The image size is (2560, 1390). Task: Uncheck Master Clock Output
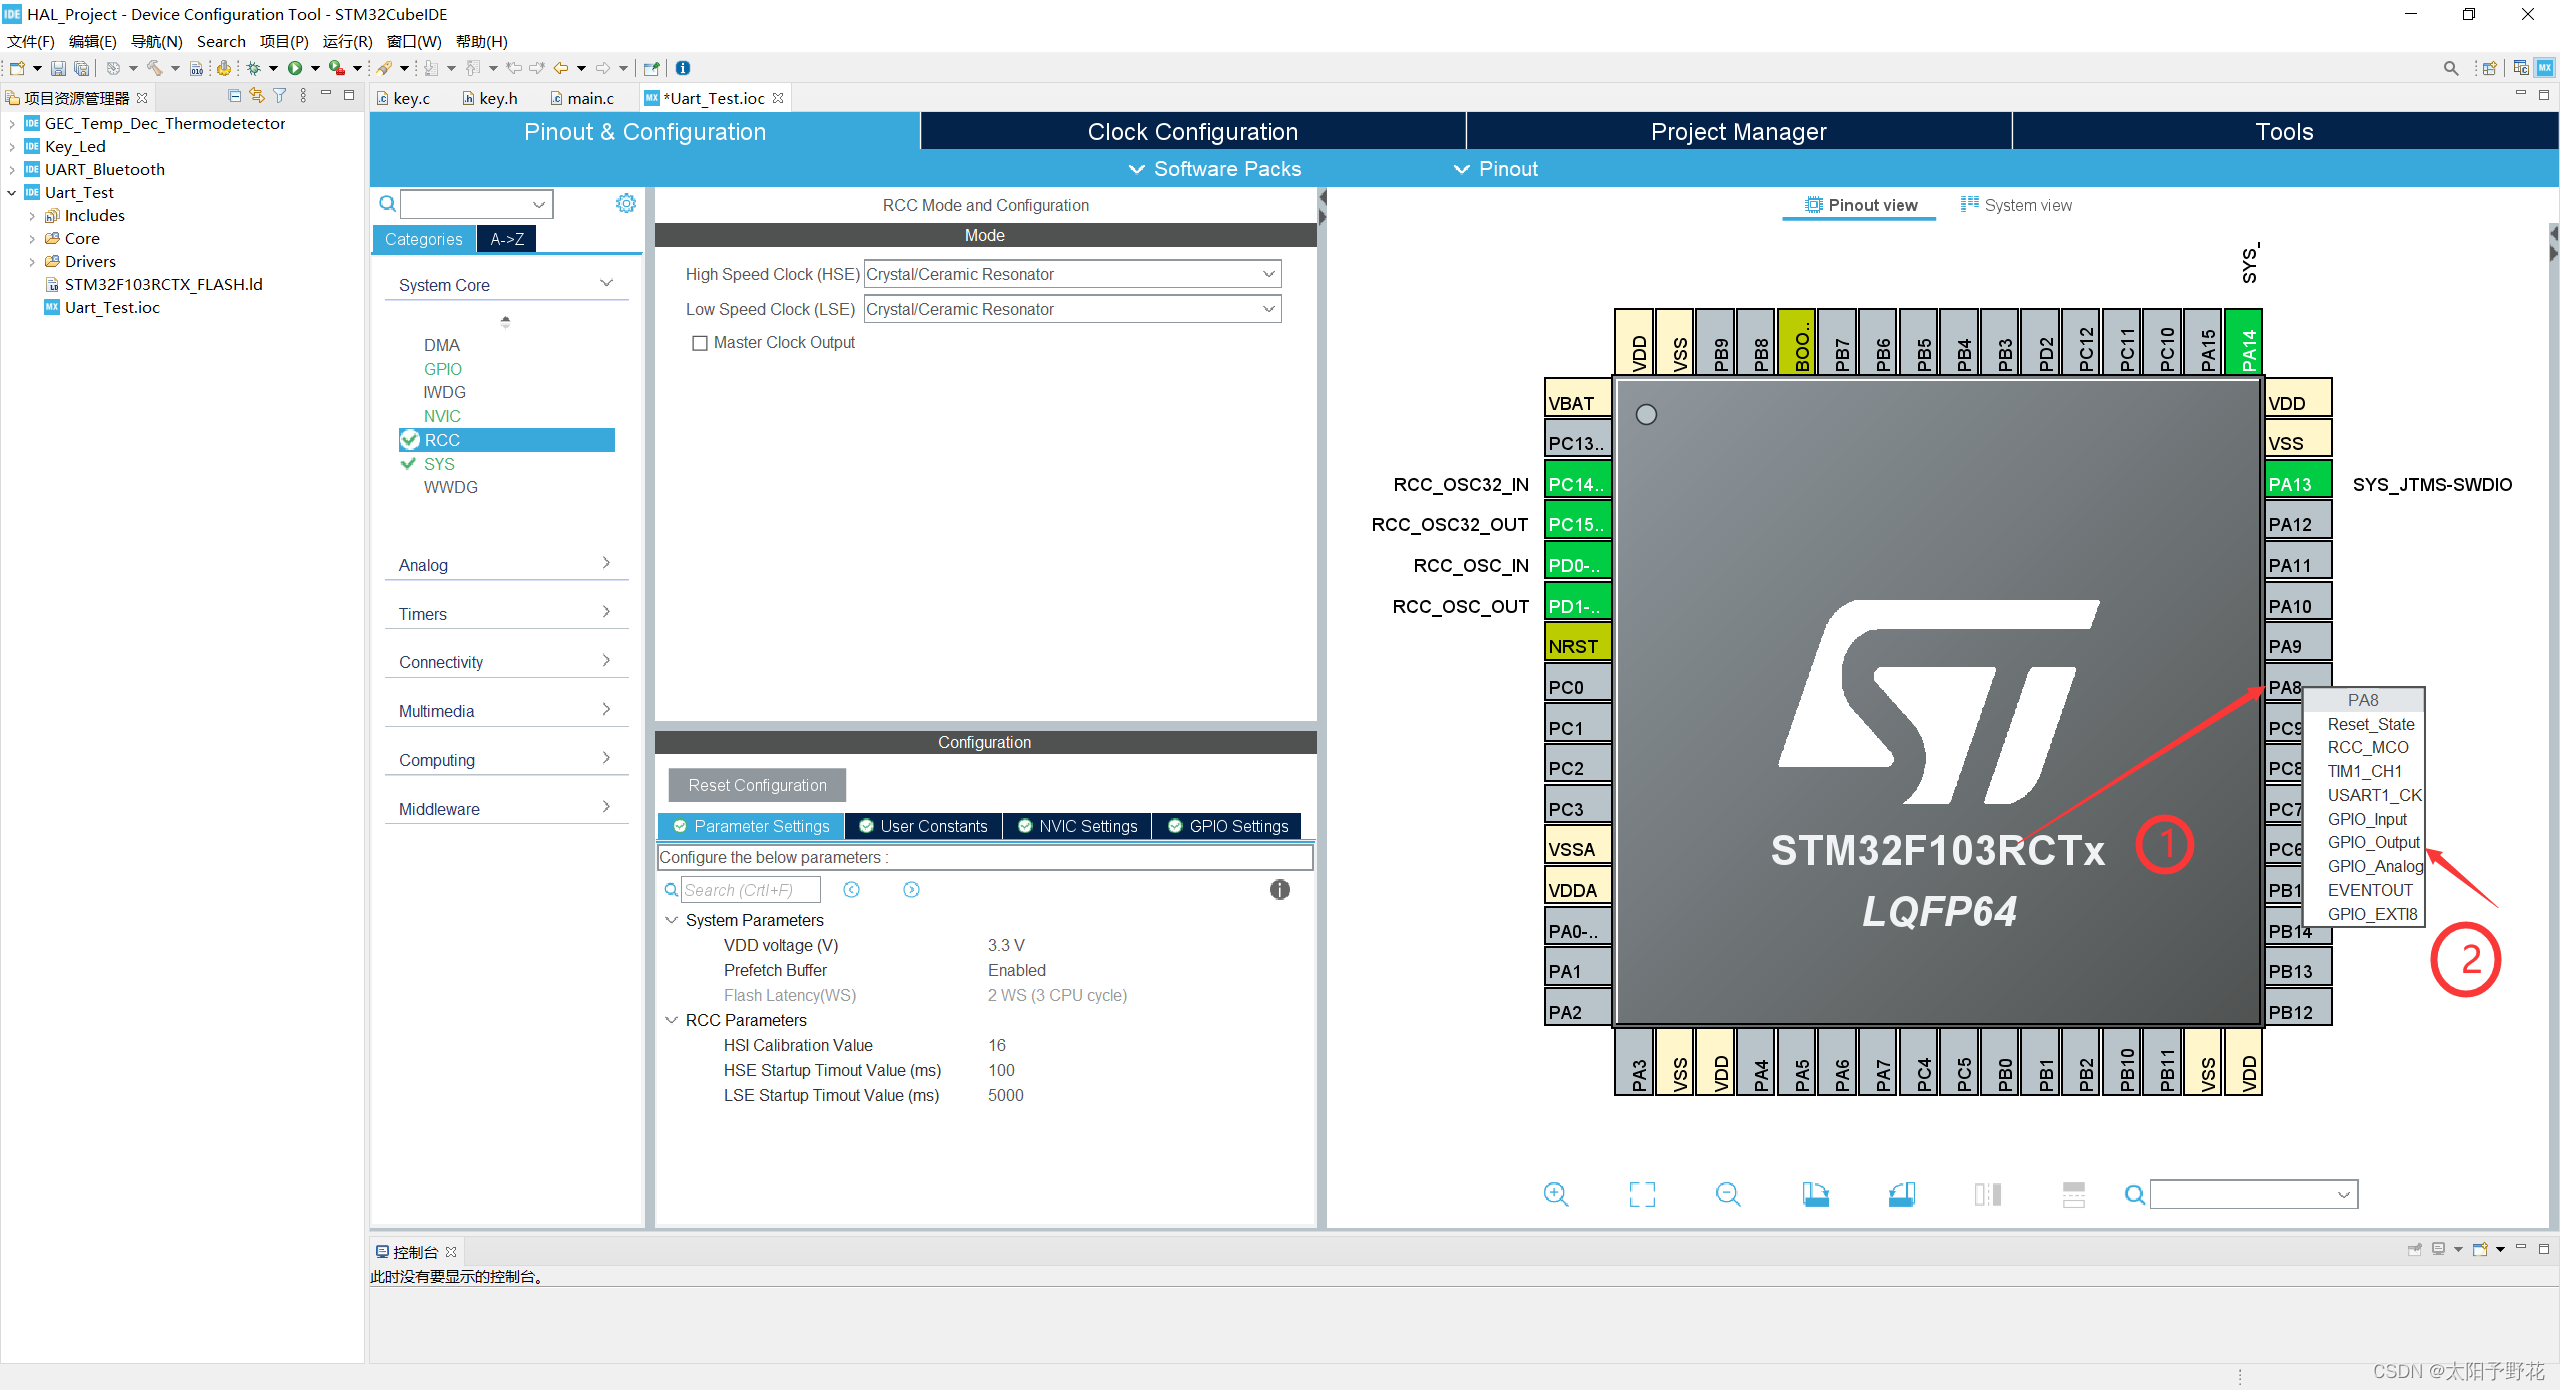coord(700,342)
